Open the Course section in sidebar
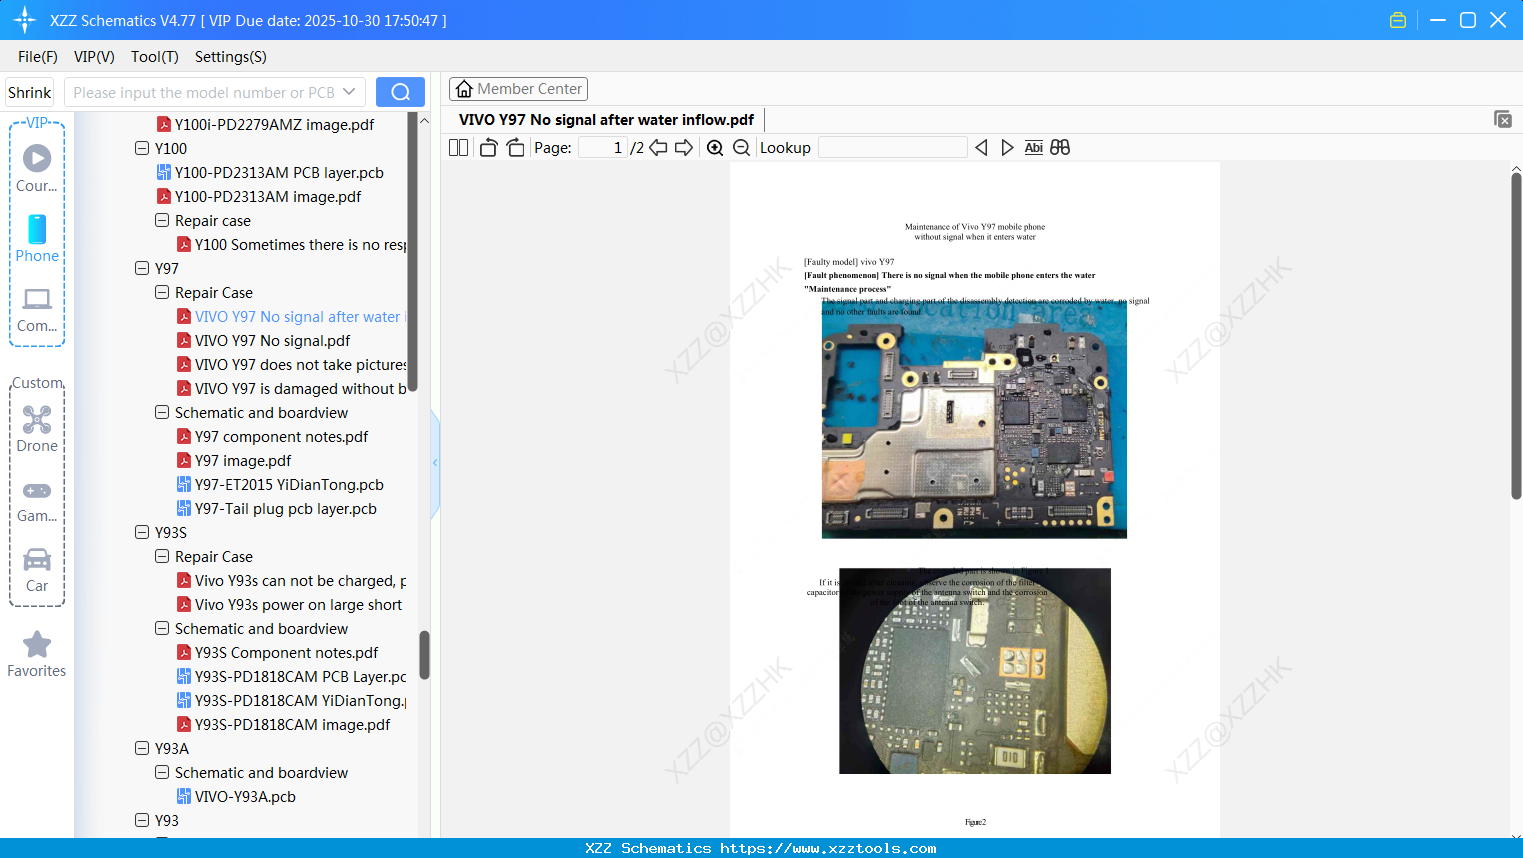Screen dimensions: 1523x858 pyautogui.click(x=37, y=168)
